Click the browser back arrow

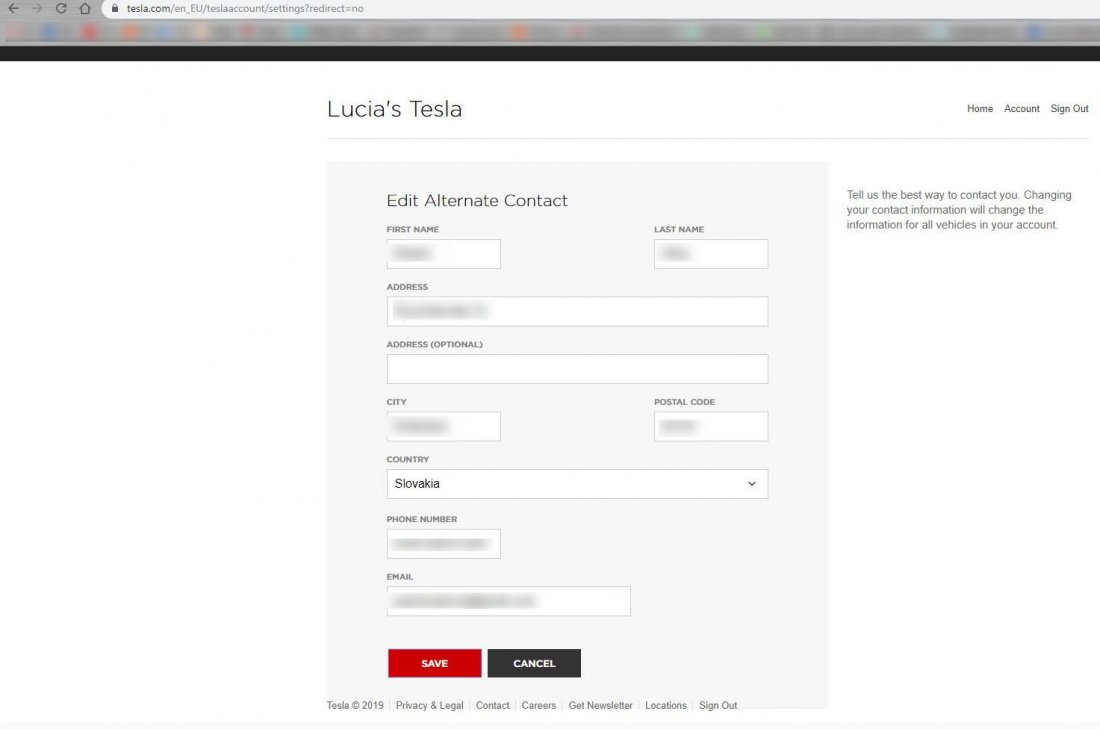click(x=13, y=8)
